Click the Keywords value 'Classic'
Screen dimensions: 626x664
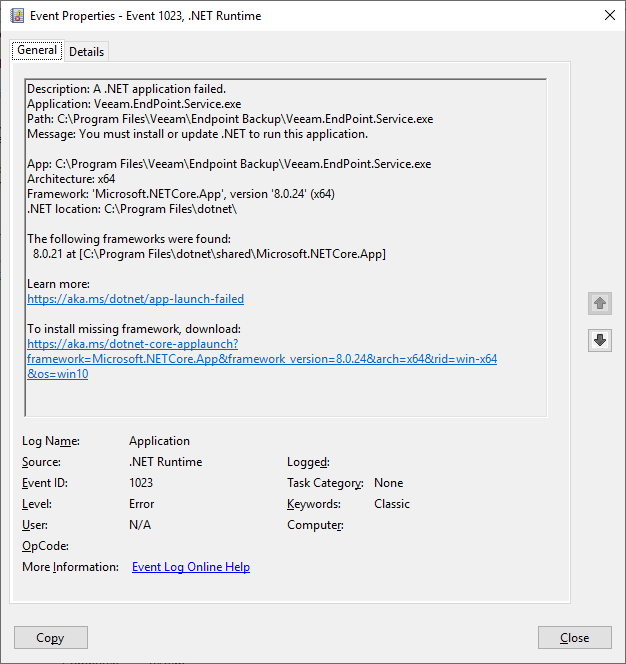(x=392, y=504)
